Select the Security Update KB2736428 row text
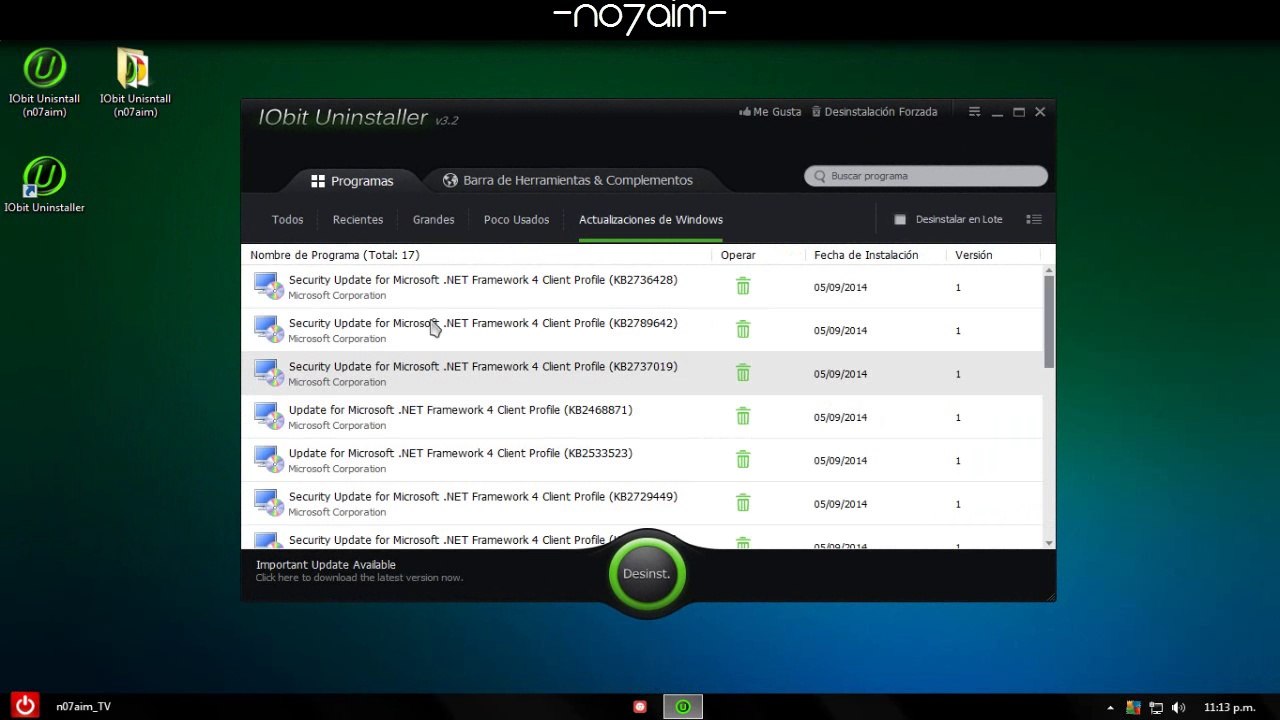The height and width of the screenshot is (720, 1280). pyautogui.click(x=483, y=280)
